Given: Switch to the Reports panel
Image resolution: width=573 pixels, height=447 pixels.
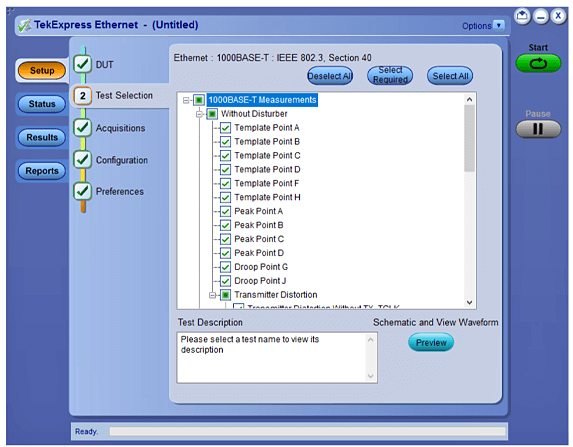Looking at the screenshot, I should [x=42, y=171].
